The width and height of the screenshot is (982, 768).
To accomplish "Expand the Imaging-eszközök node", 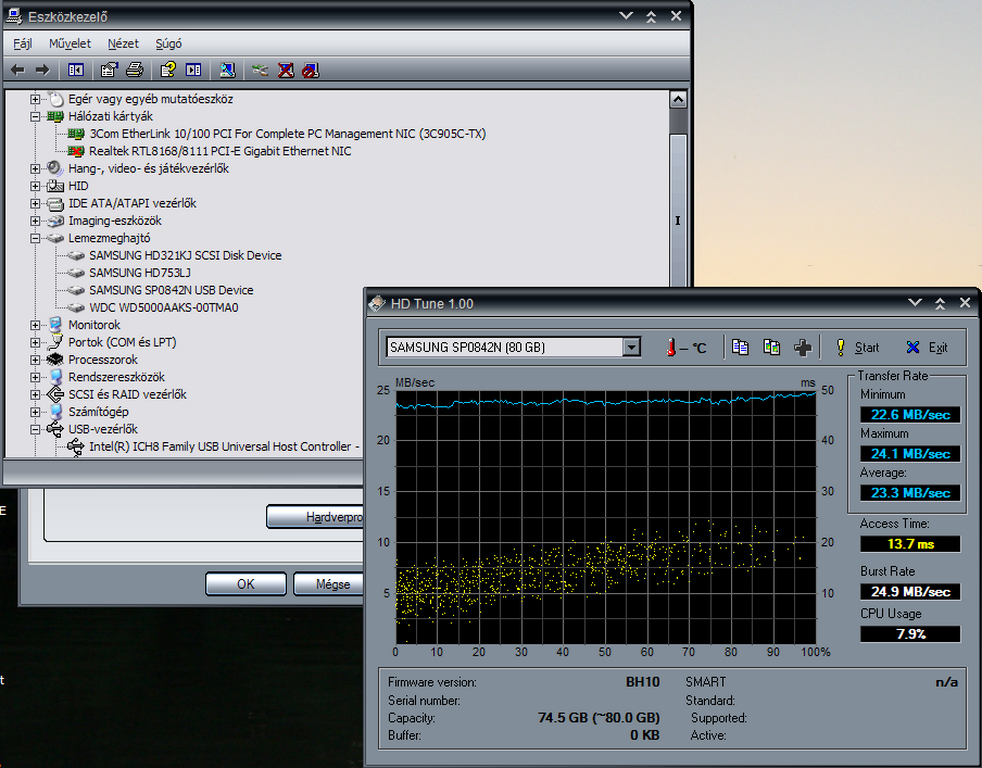I will (35, 221).
